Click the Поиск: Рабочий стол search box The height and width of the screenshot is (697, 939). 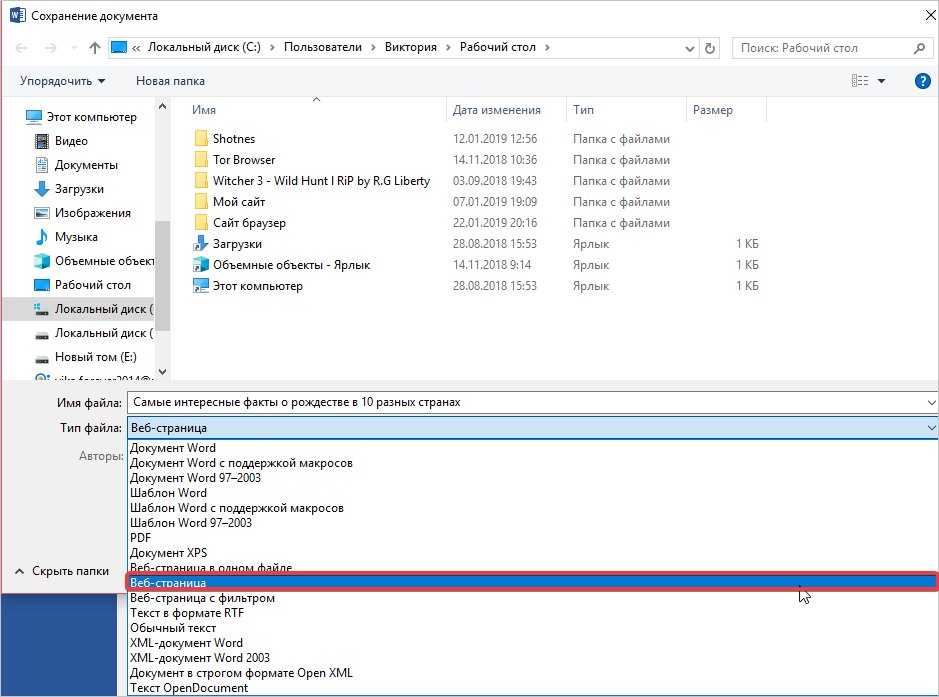820,48
